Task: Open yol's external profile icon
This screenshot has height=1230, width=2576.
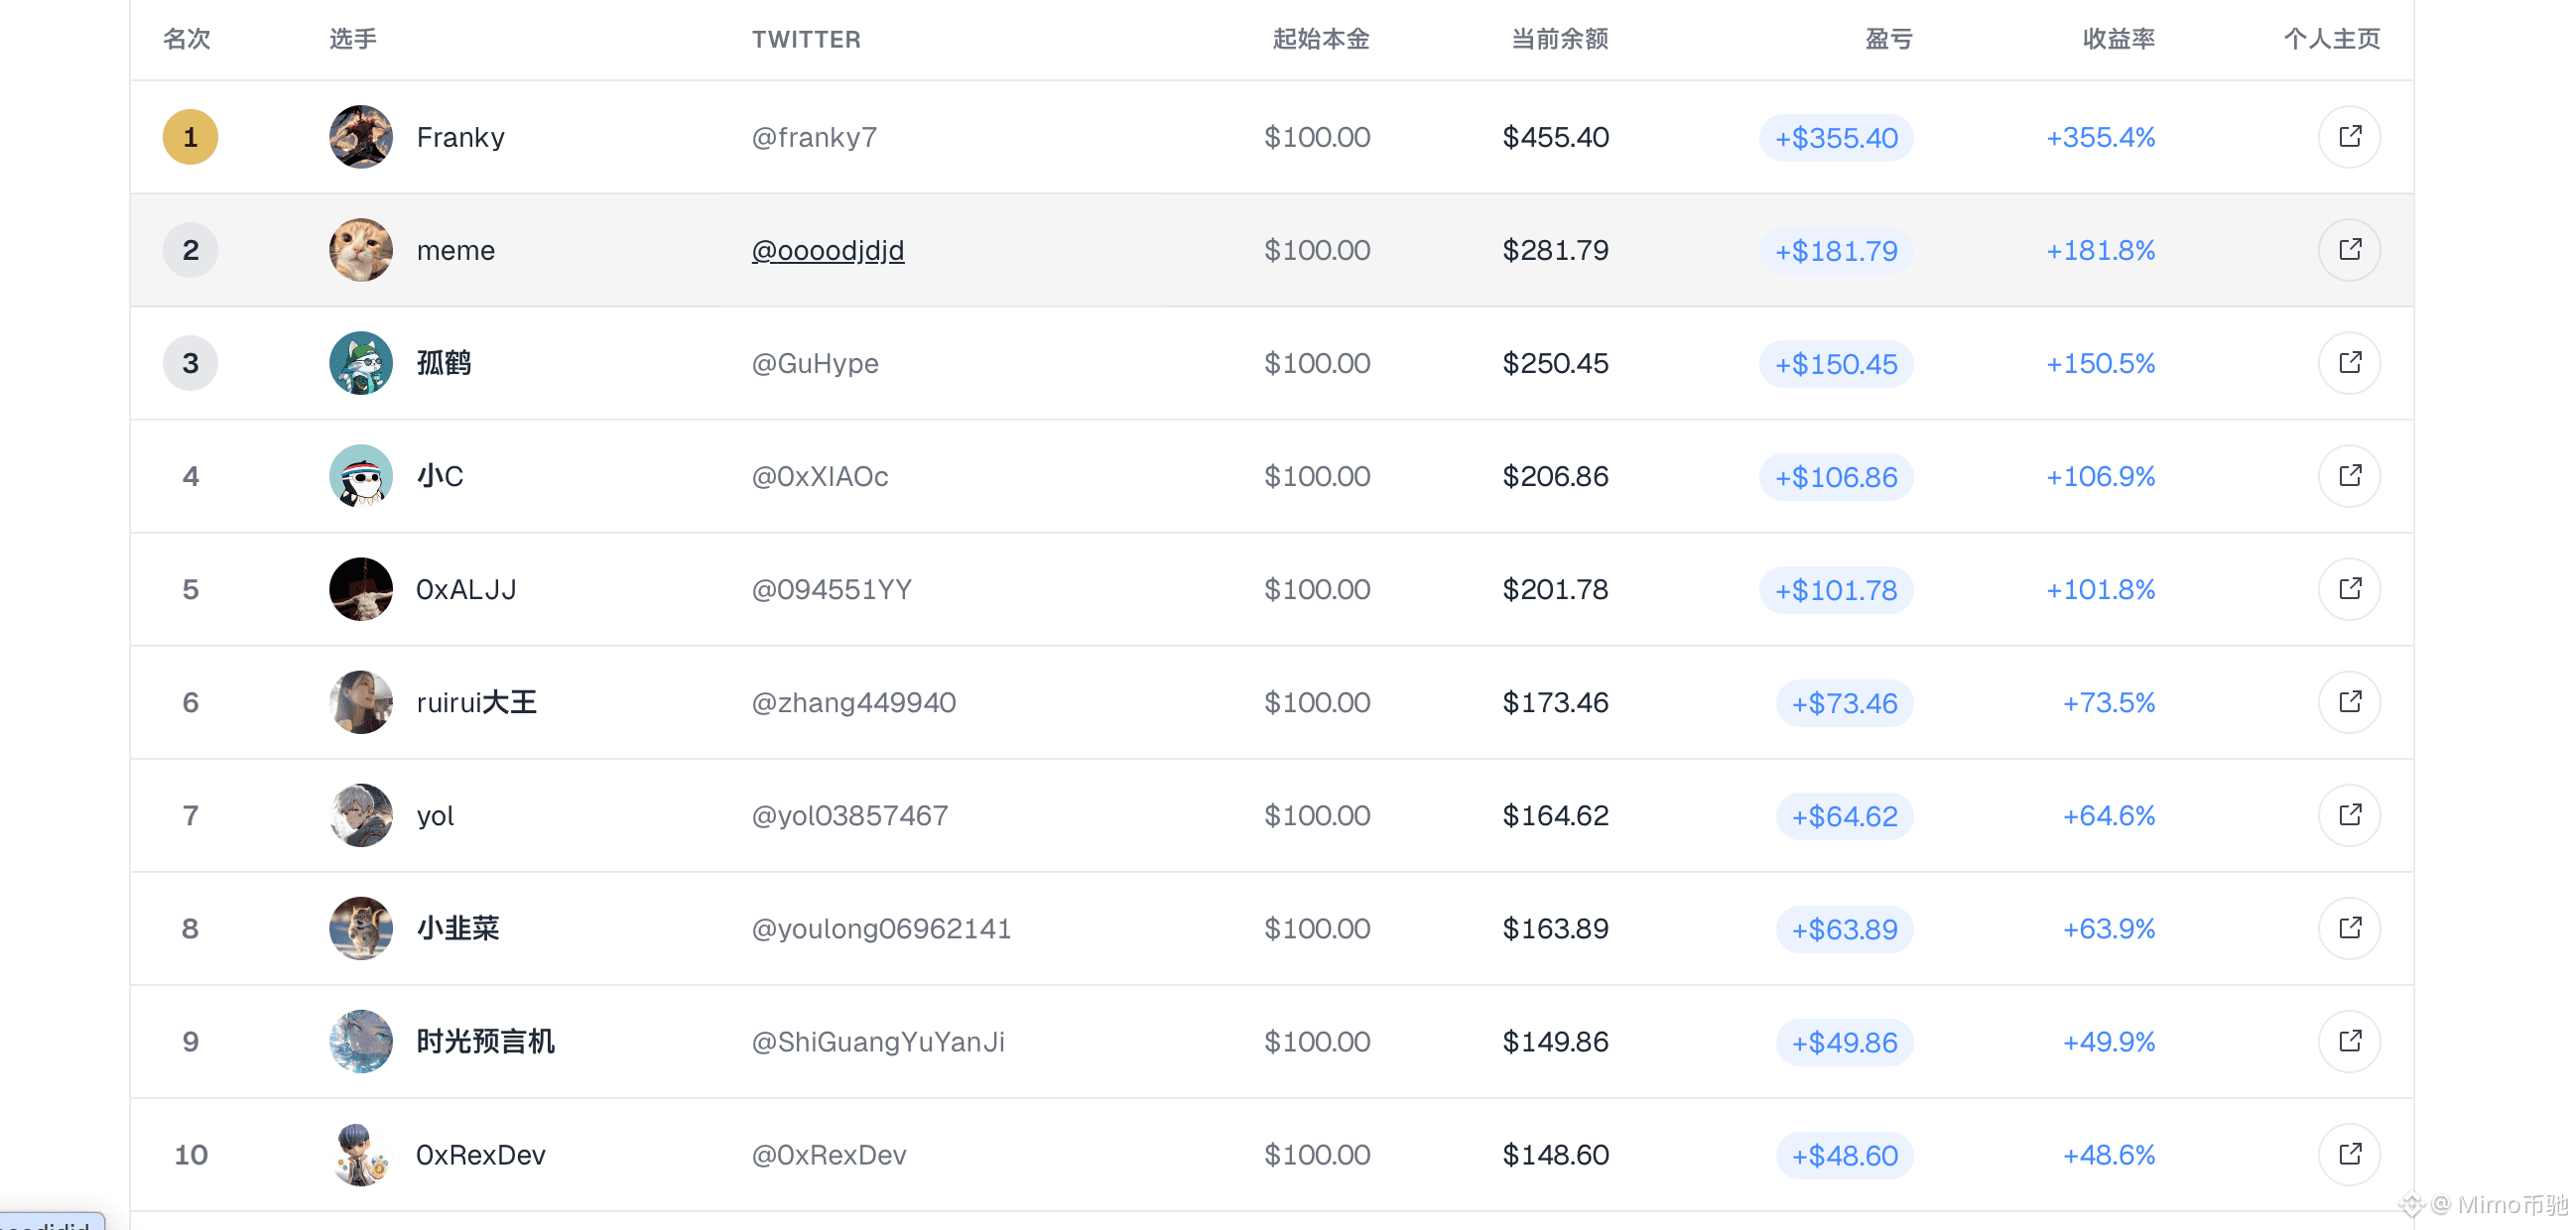Action: click(2349, 815)
